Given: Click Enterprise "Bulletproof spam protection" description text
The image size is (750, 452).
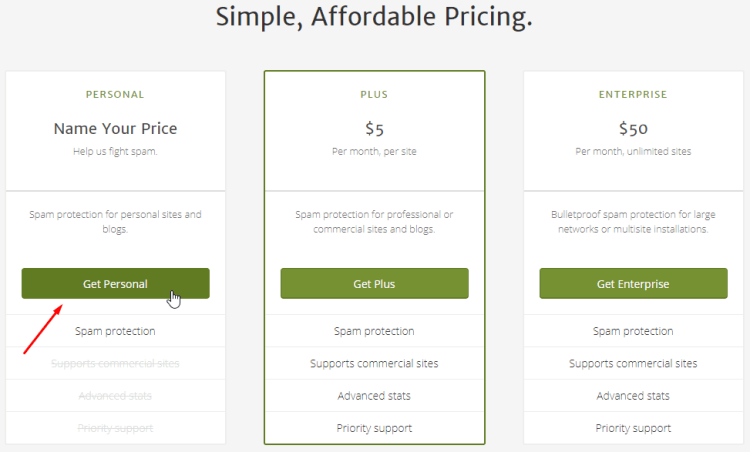Looking at the screenshot, I should pos(633,221).
